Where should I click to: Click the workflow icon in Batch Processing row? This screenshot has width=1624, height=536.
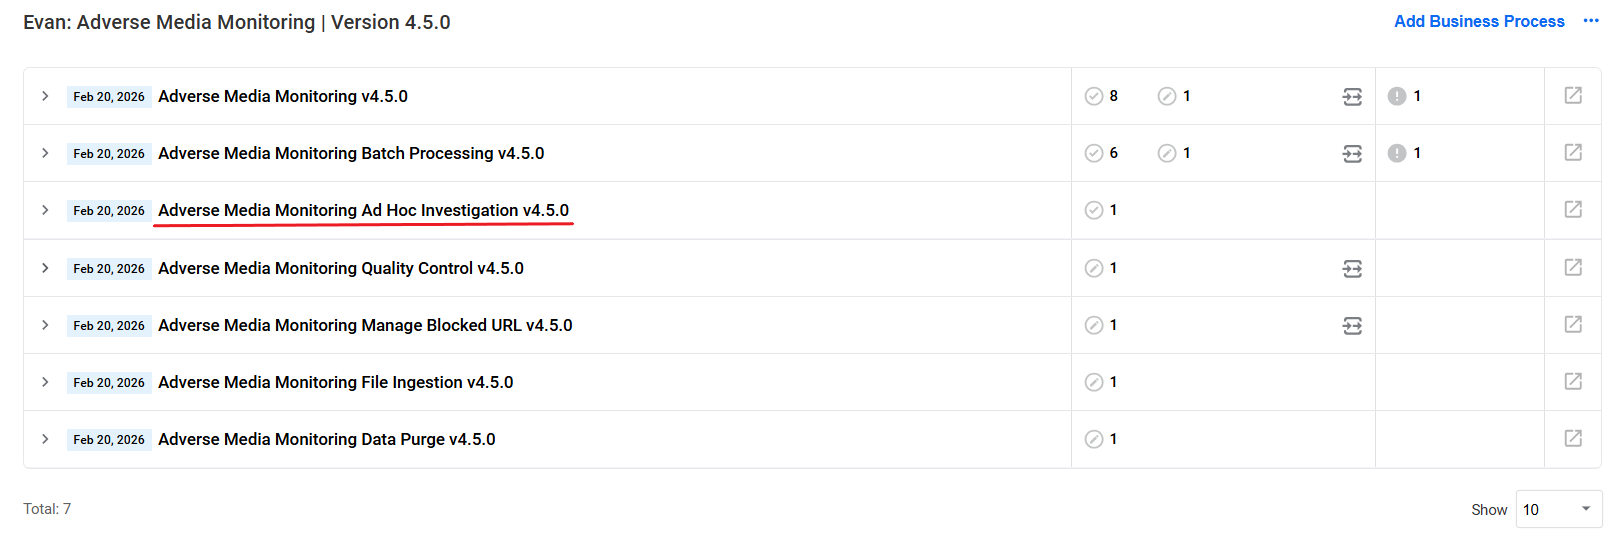point(1352,153)
